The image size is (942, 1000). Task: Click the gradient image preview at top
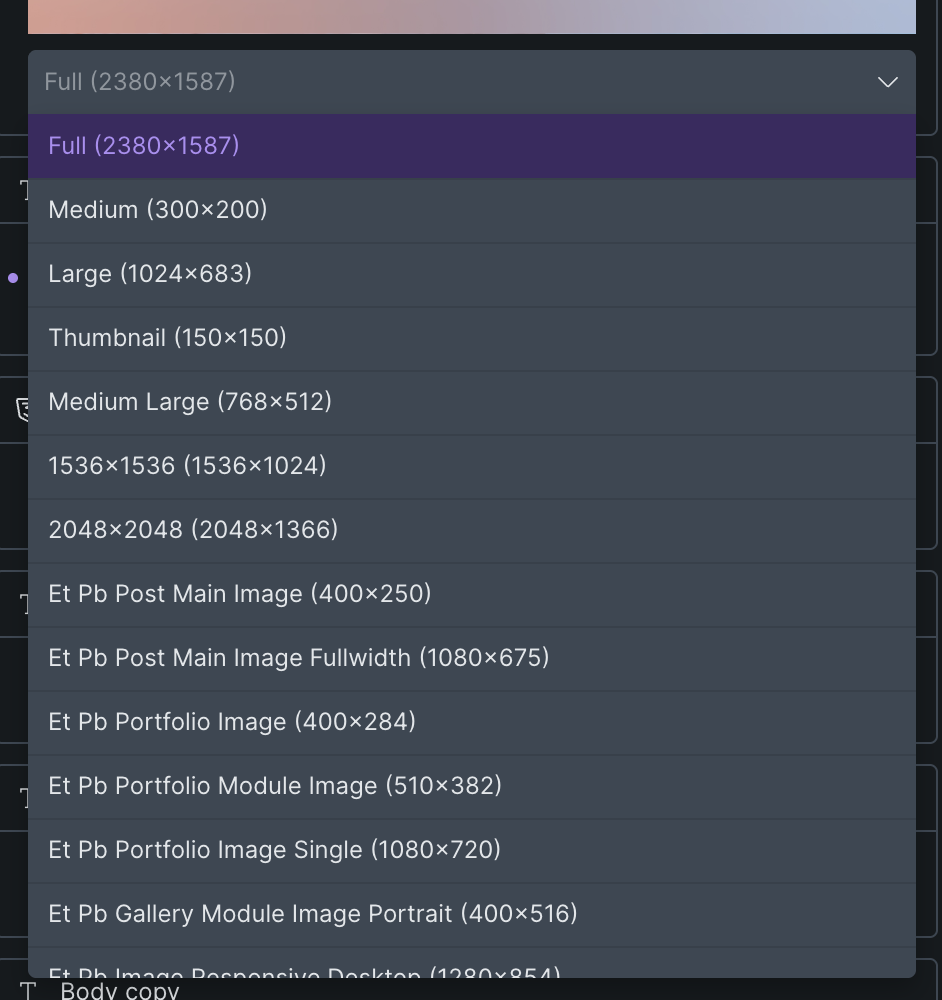[471, 16]
